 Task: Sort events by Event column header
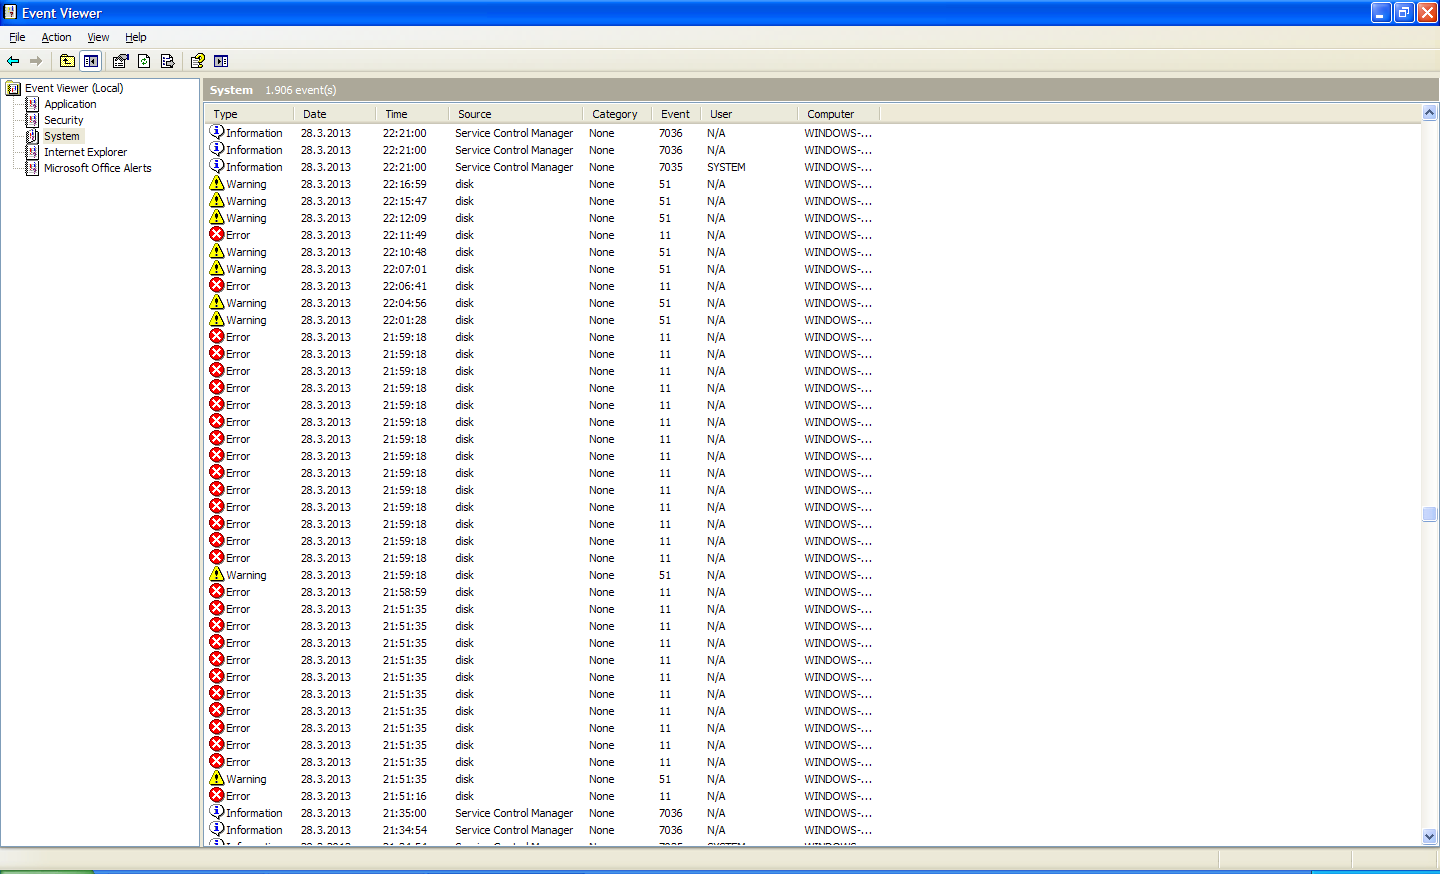(676, 114)
